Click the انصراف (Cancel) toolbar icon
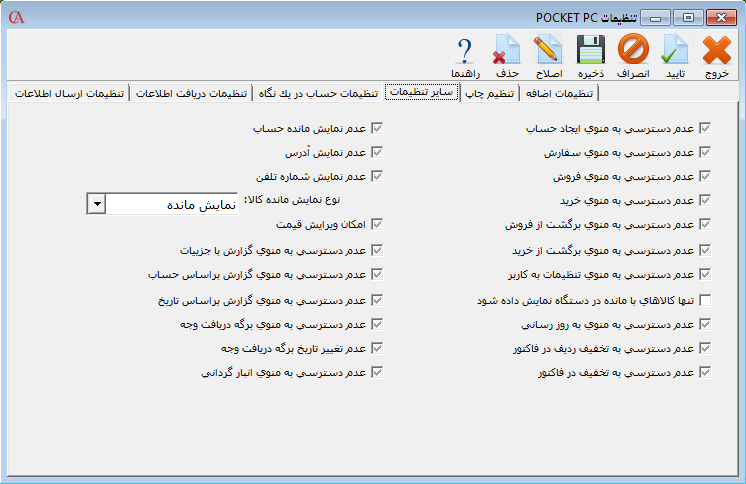This screenshot has height=484, width=746. tap(632, 51)
